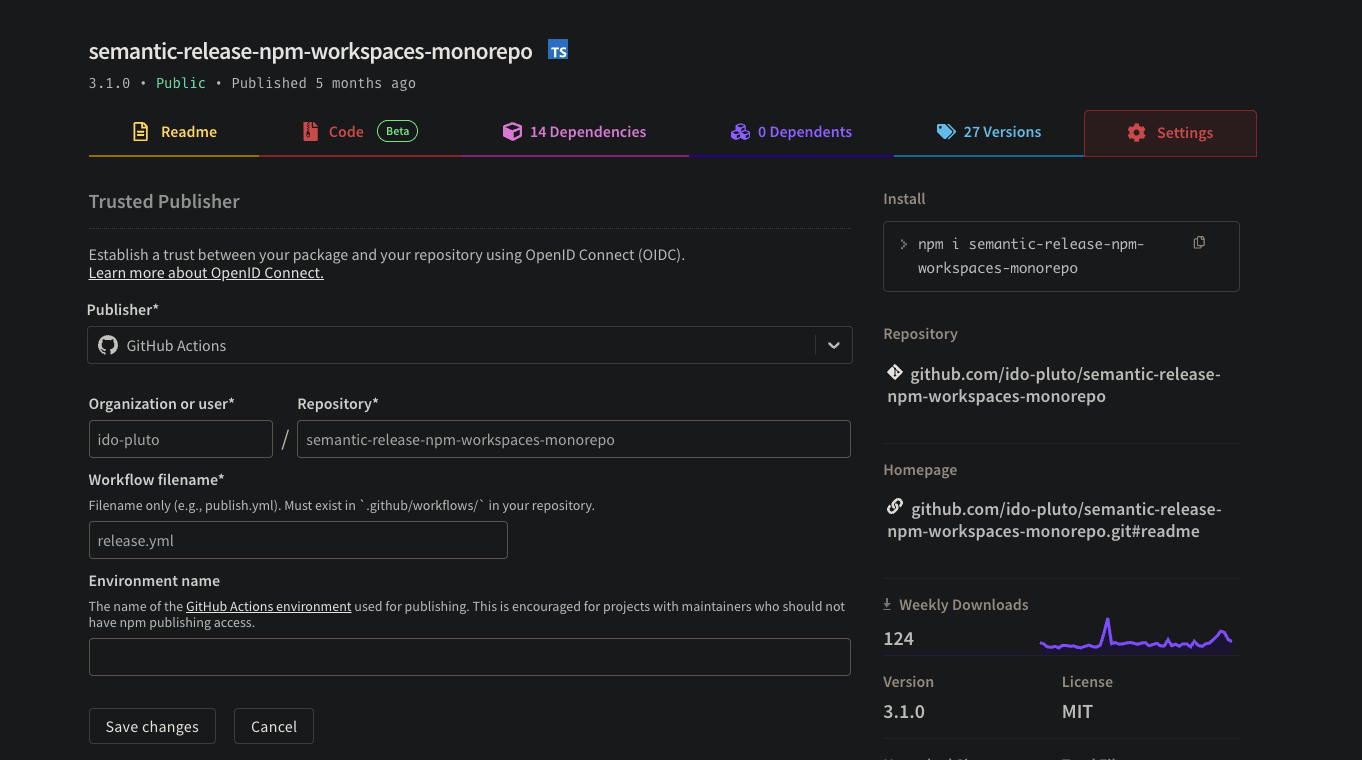Click the Workflow filename input field
Image resolution: width=1362 pixels, height=760 pixels.
point(298,540)
